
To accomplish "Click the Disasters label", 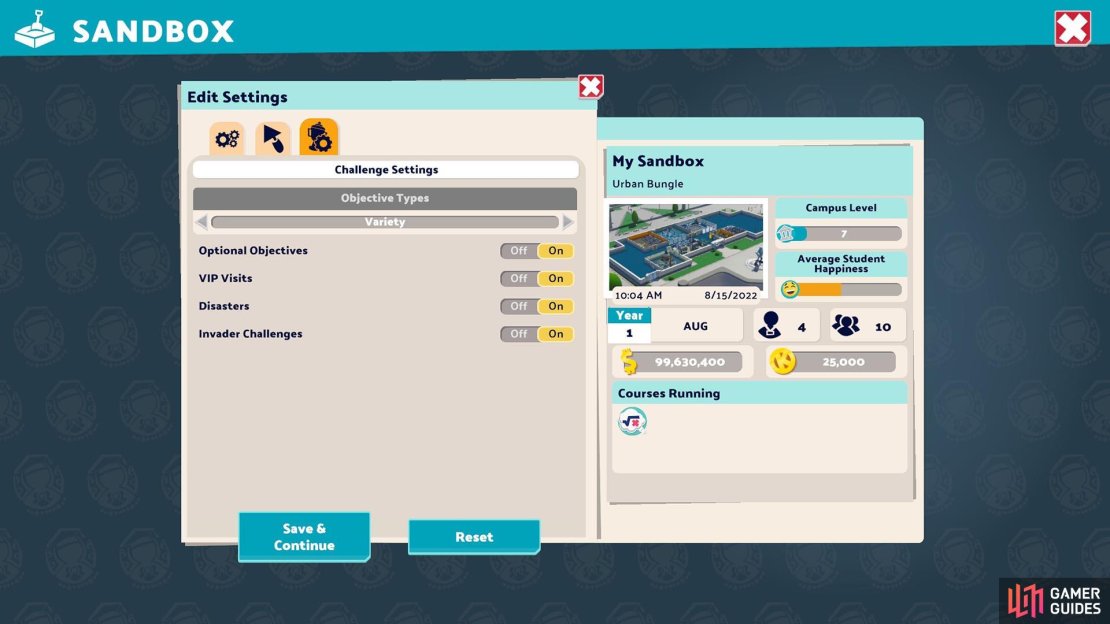I will click(224, 306).
